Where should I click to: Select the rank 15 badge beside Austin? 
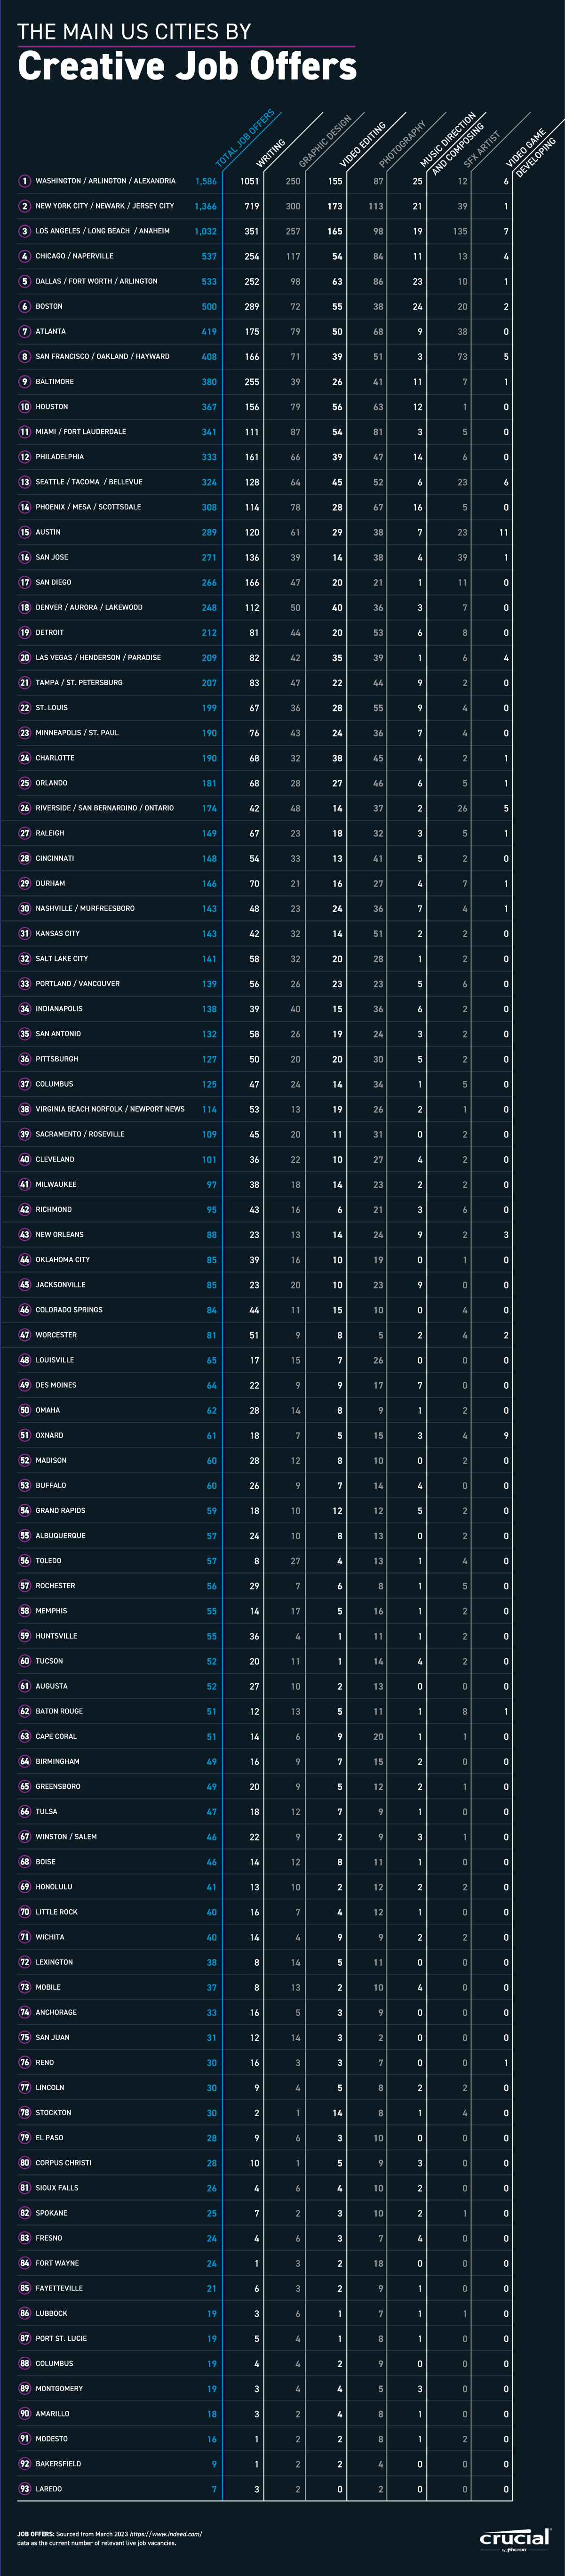[x=24, y=532]
